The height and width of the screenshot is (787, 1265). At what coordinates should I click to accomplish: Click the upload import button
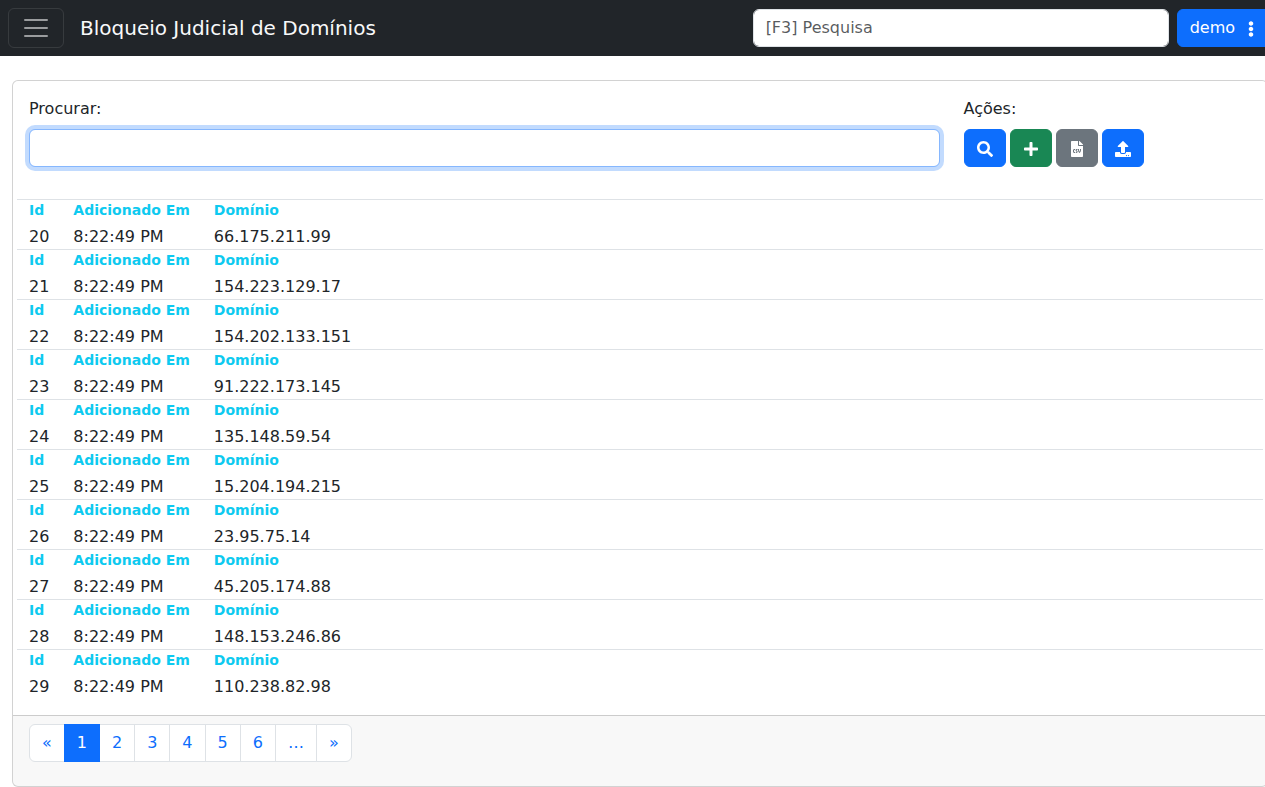point(1123,148)
